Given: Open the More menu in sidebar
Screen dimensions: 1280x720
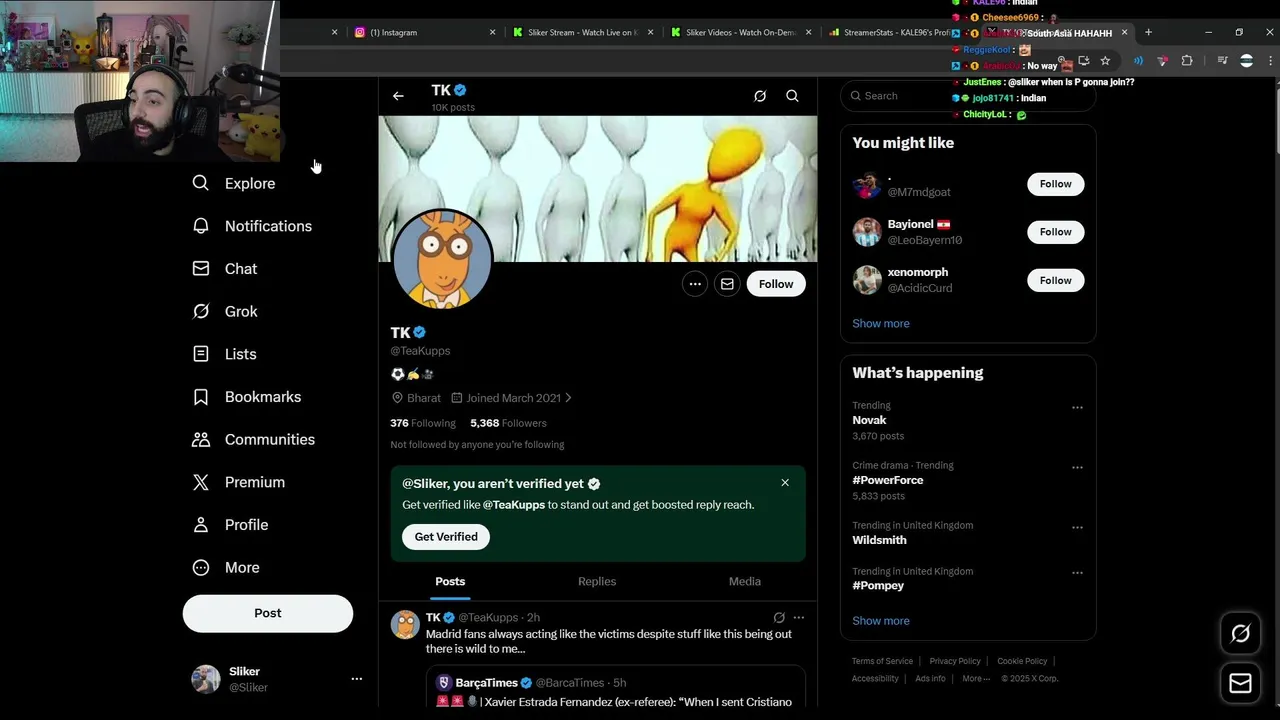Looking at the screenshot, I should point(227,567).
